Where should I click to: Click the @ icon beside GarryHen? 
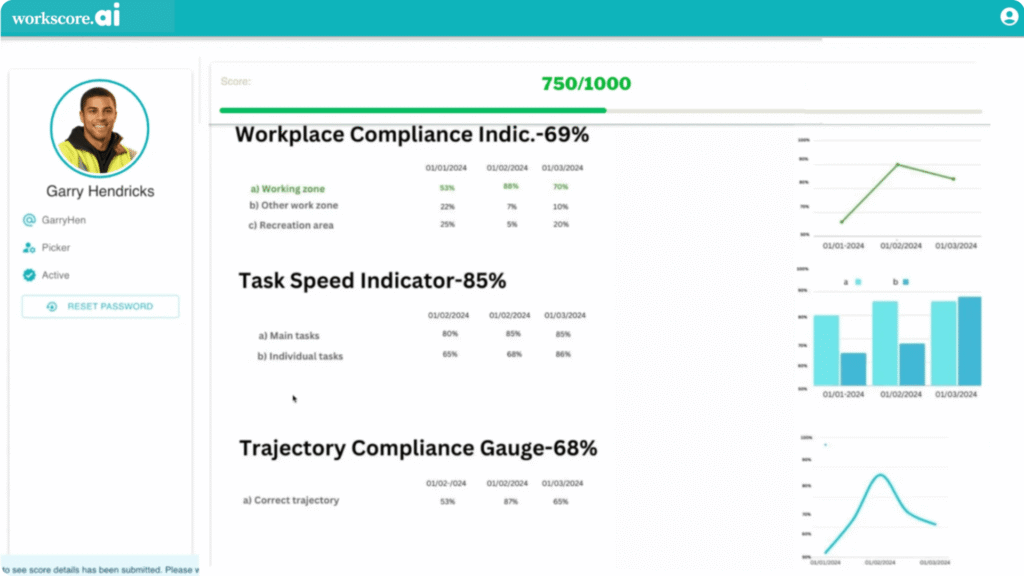pos(29,219)
